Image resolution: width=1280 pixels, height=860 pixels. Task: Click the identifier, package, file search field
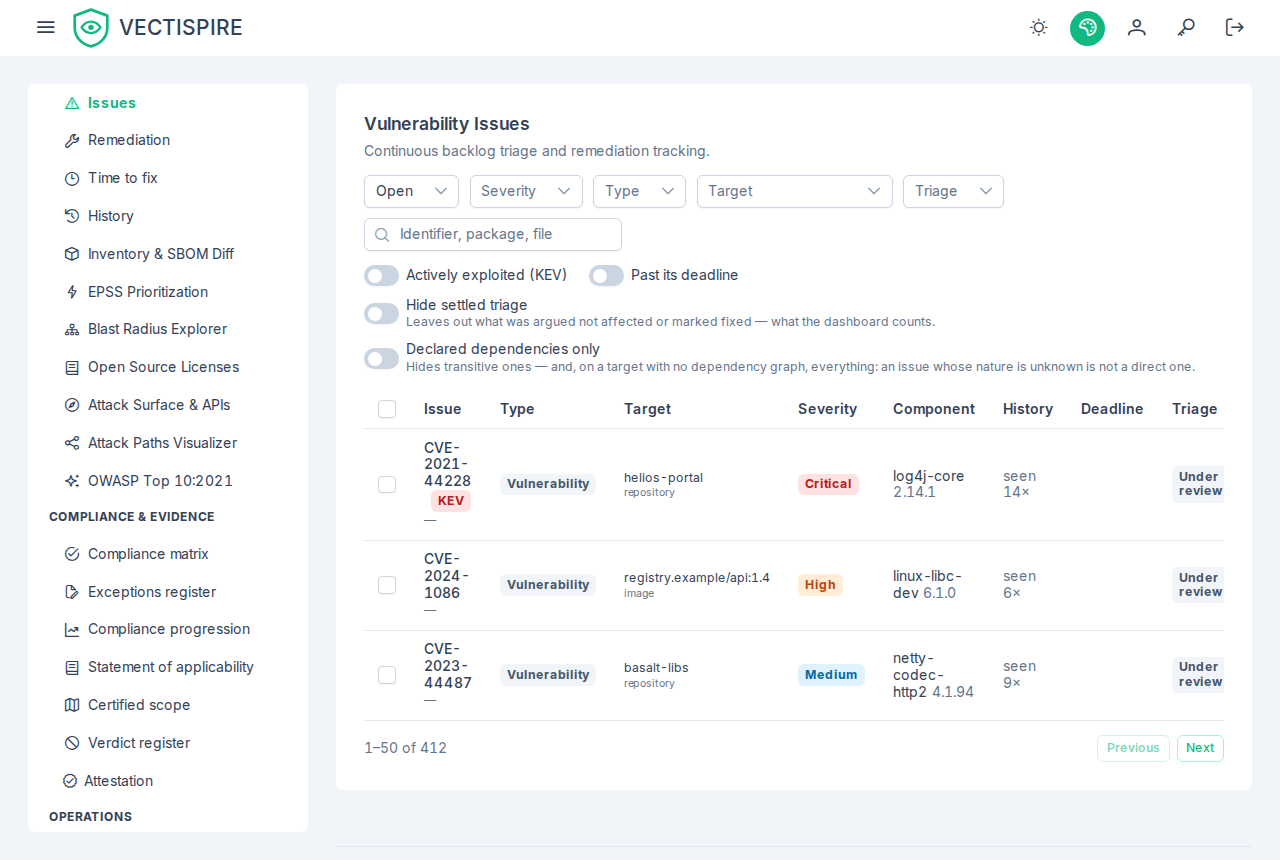click(x=493, y=234)
